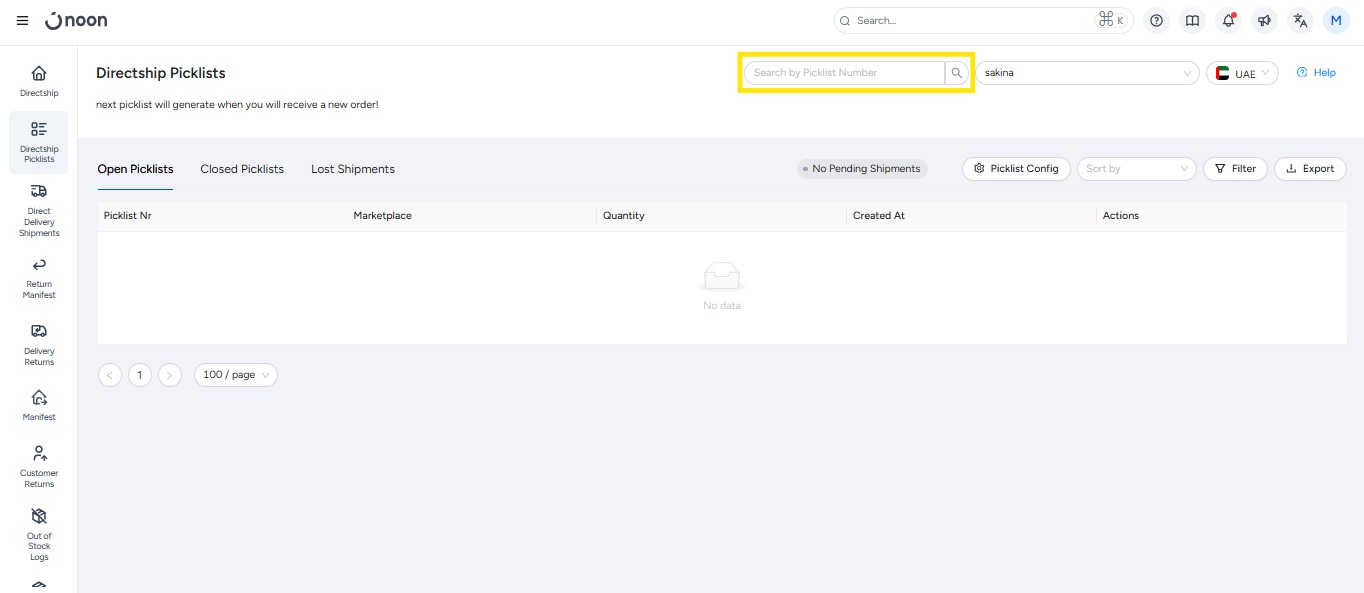Screen dimensions: 1364x593
Task: Go to Directship home in sidebar
Action: pos(39,81)
